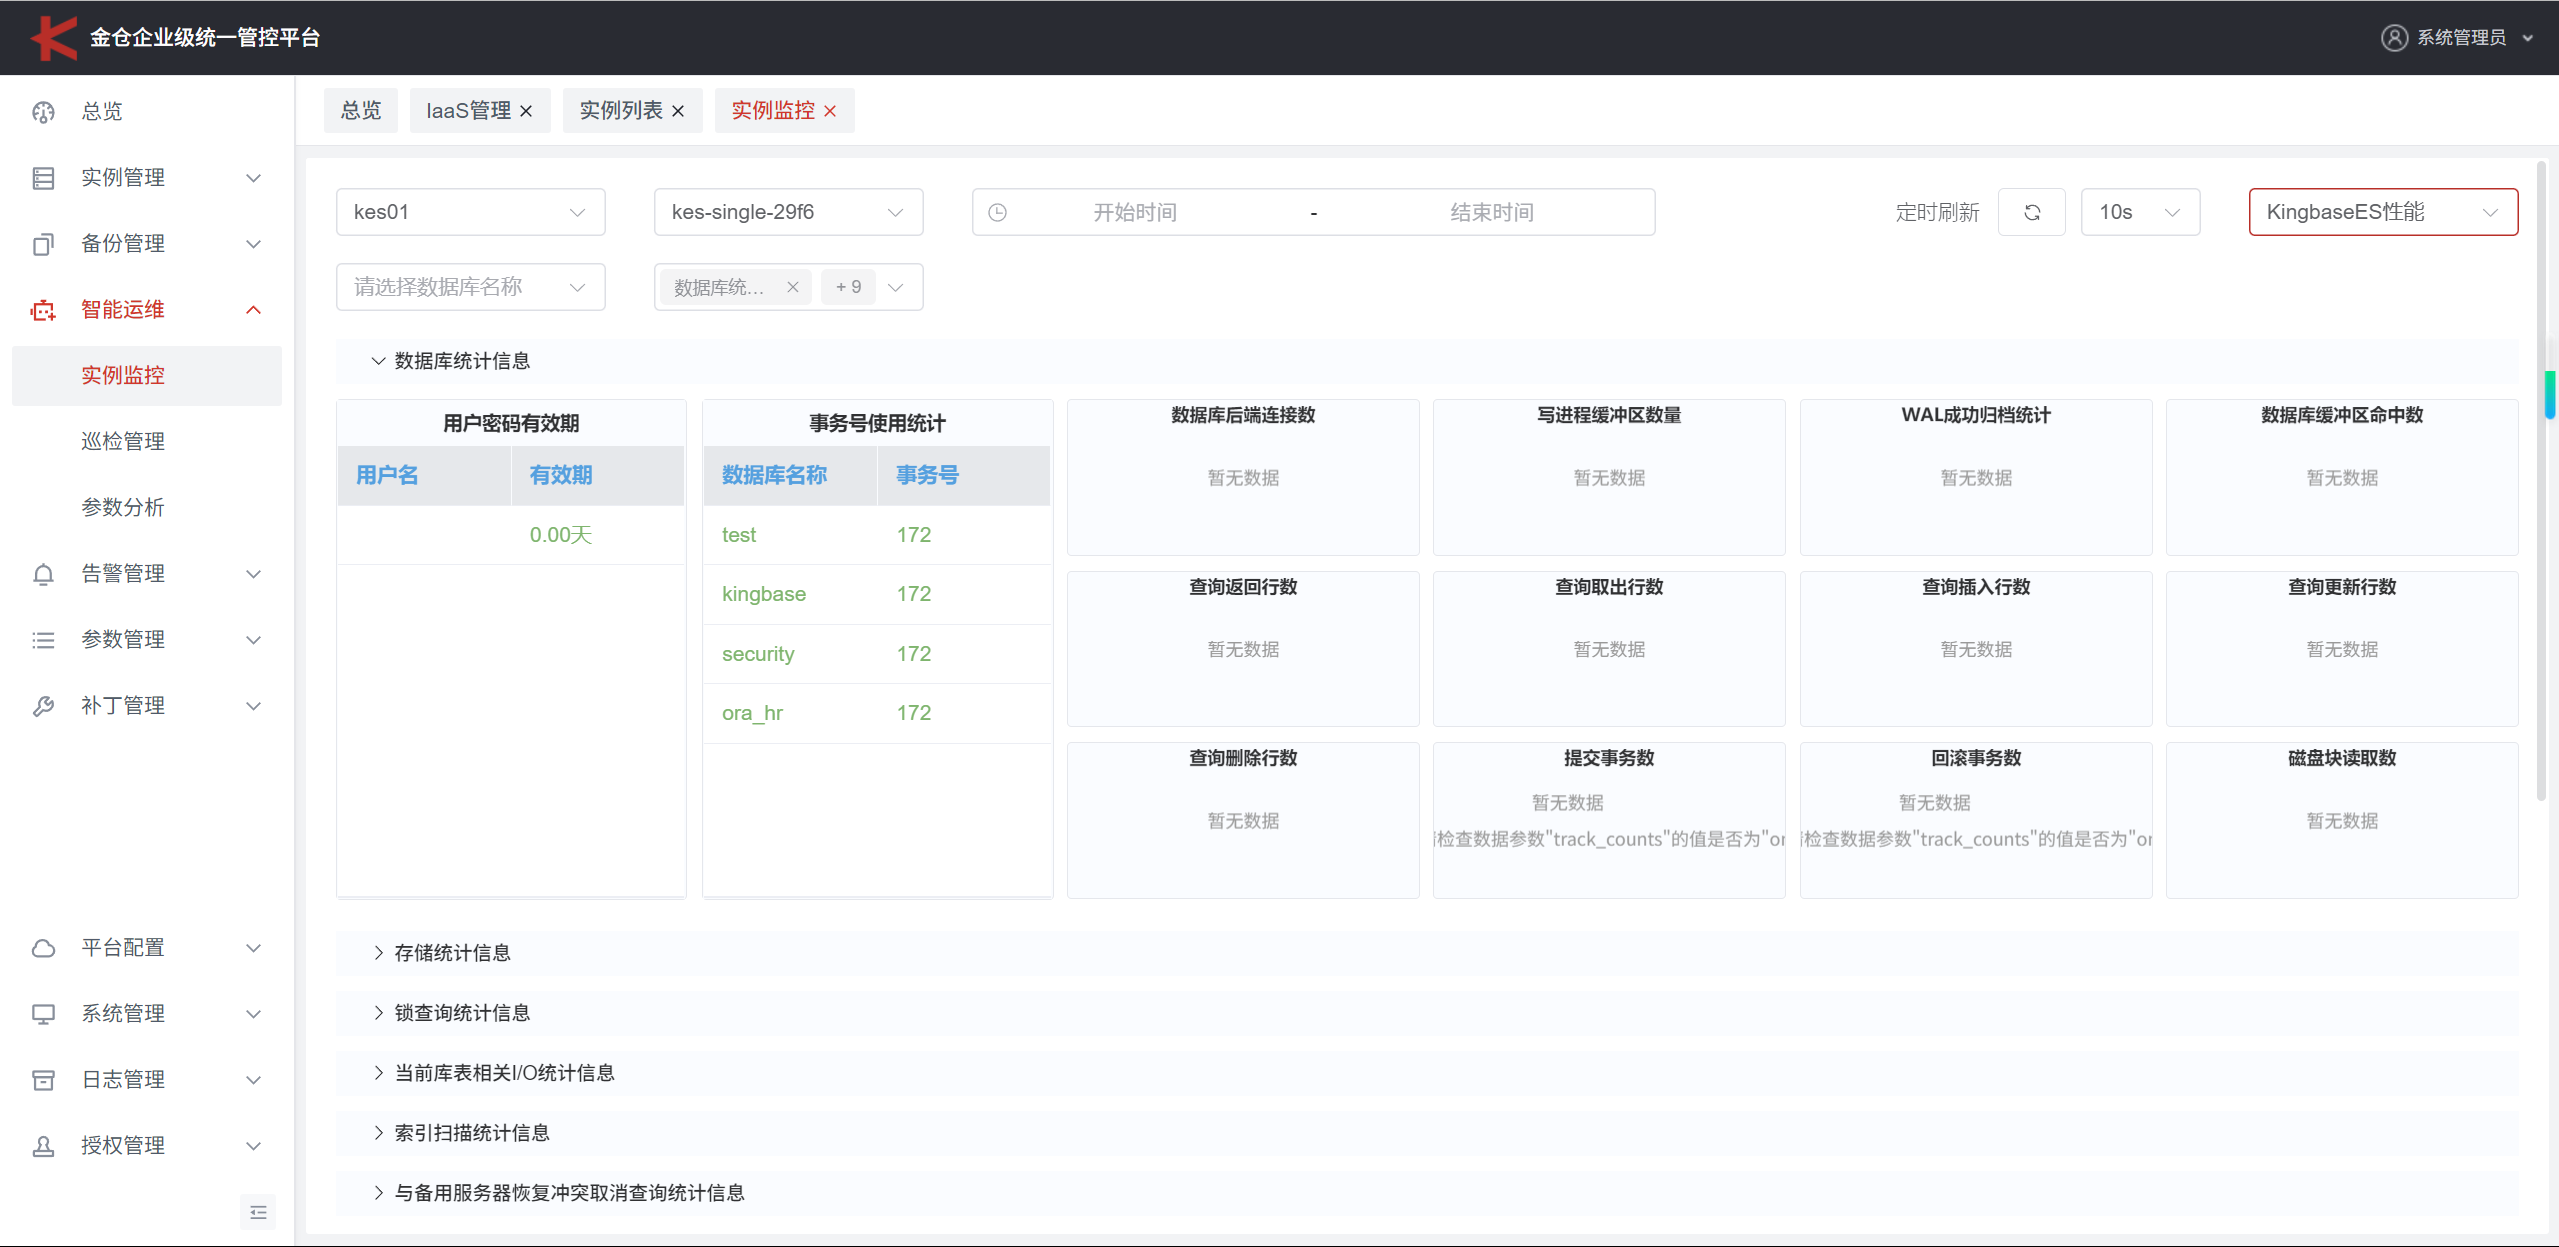
Task: Switch to the 总览 tab
Action: pyautogui.click(x=360, y=110)
